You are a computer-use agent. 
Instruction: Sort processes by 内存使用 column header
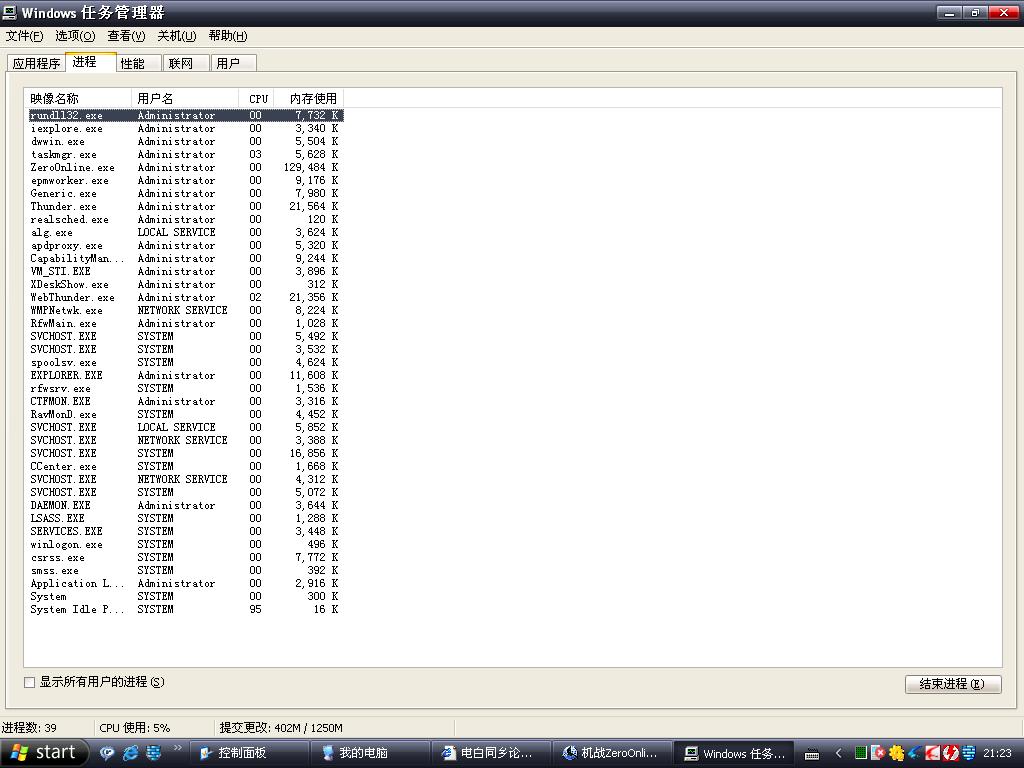click(312, 98)
